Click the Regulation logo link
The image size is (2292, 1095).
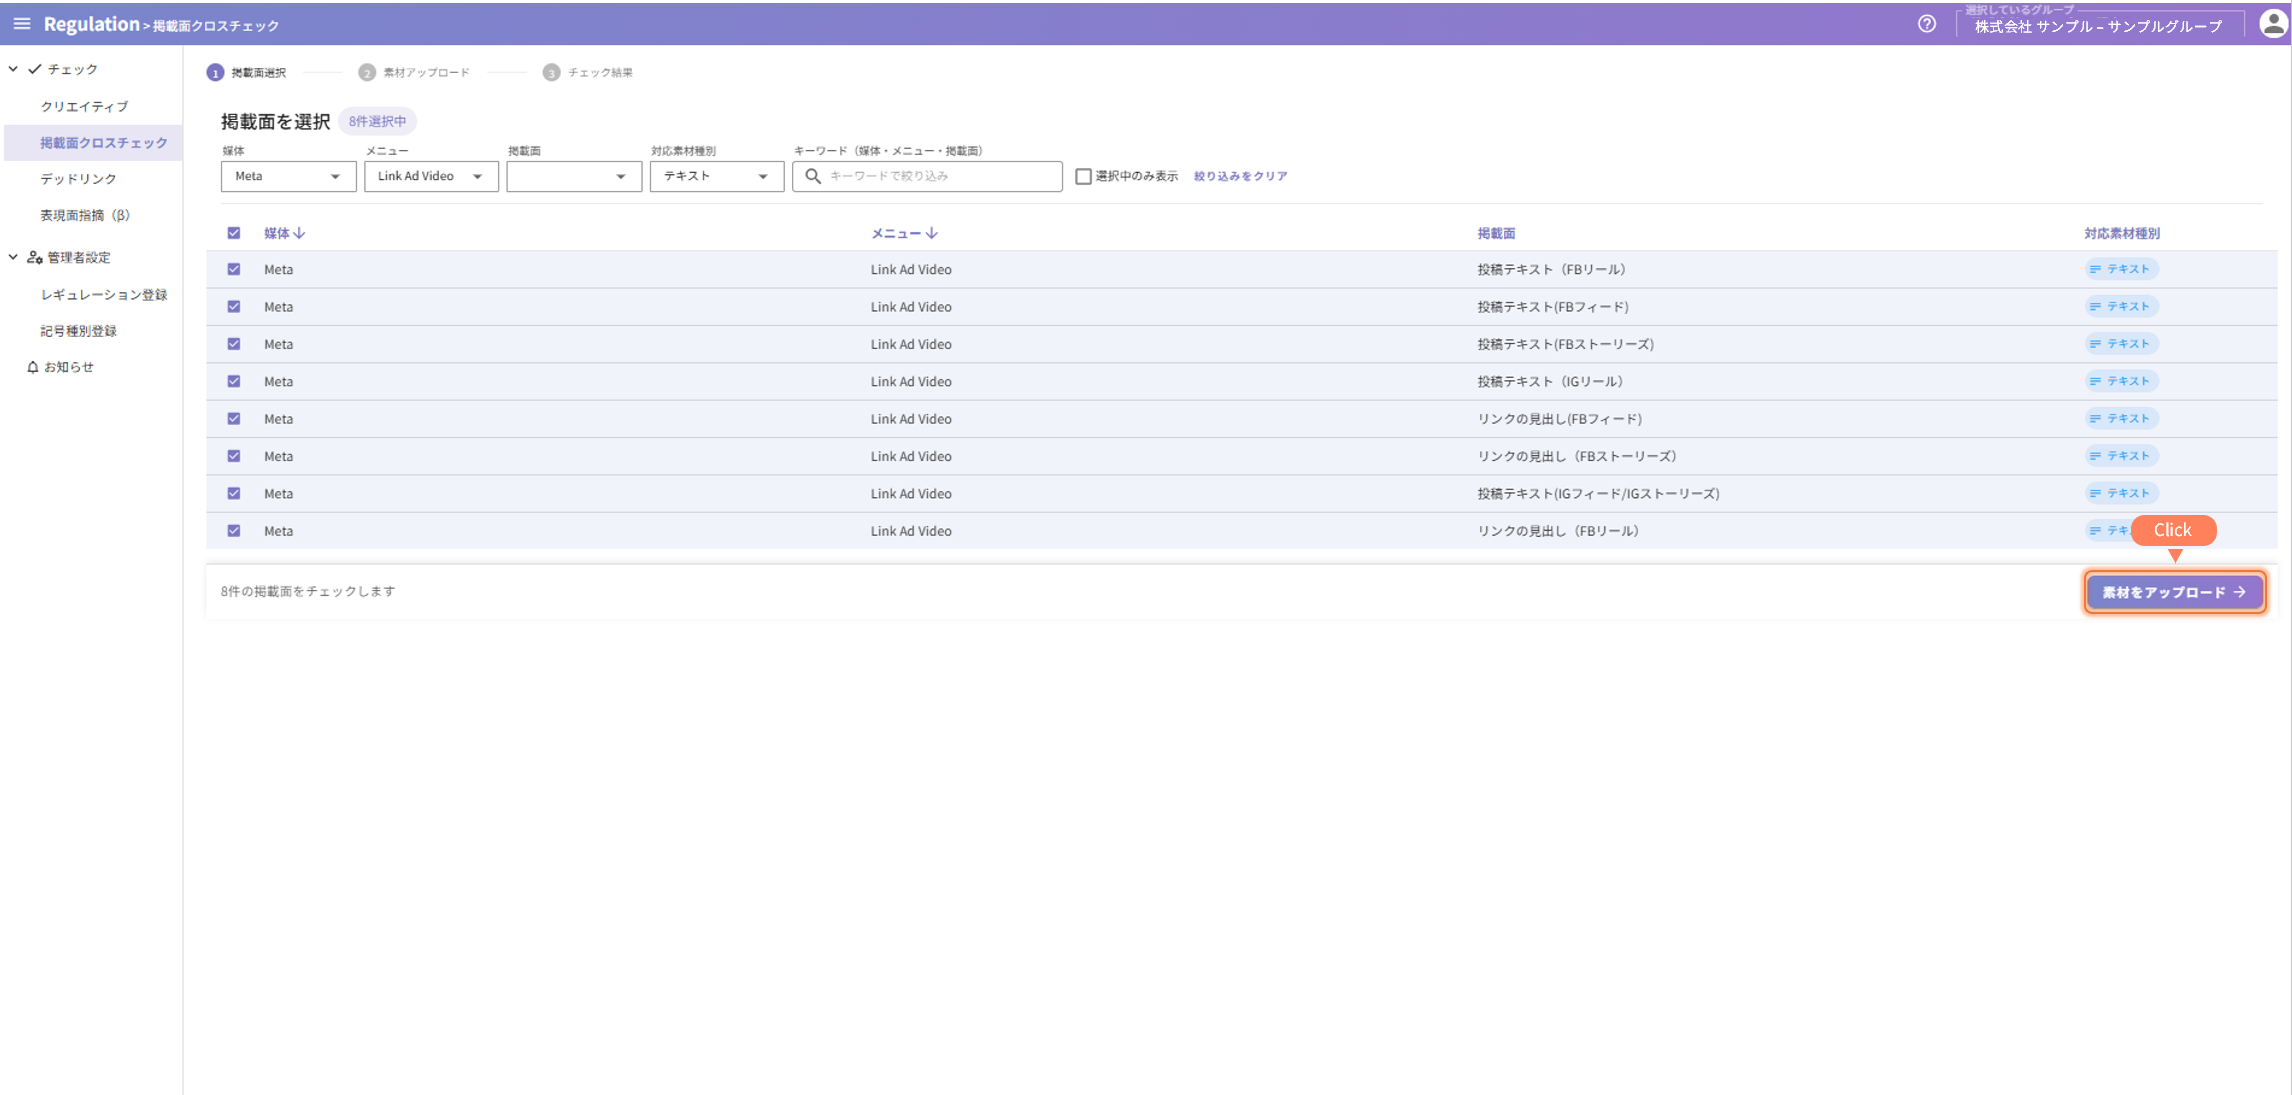[x=91, y=24]
